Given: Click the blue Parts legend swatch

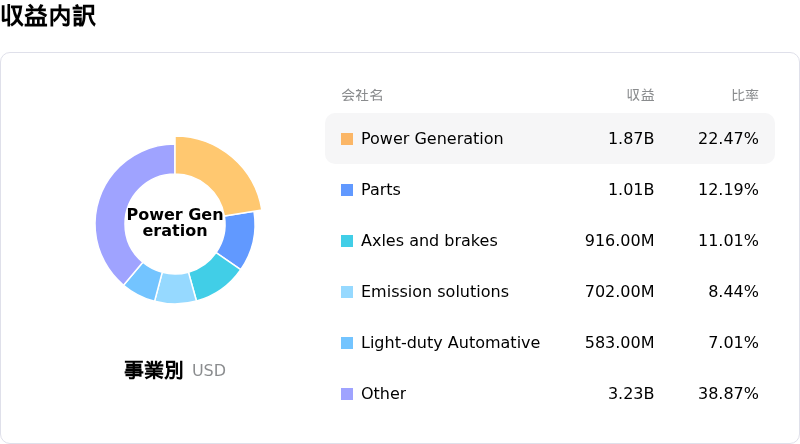Looking at the screenshot, I should (x=347, y=190).
